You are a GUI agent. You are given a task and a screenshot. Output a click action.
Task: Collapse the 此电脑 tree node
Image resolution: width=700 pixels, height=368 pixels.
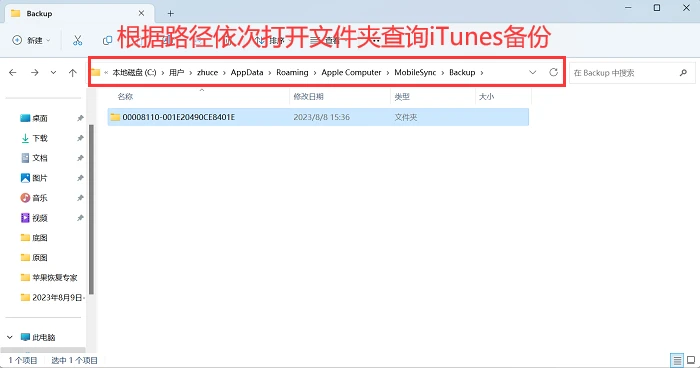[x=10, y=337]
